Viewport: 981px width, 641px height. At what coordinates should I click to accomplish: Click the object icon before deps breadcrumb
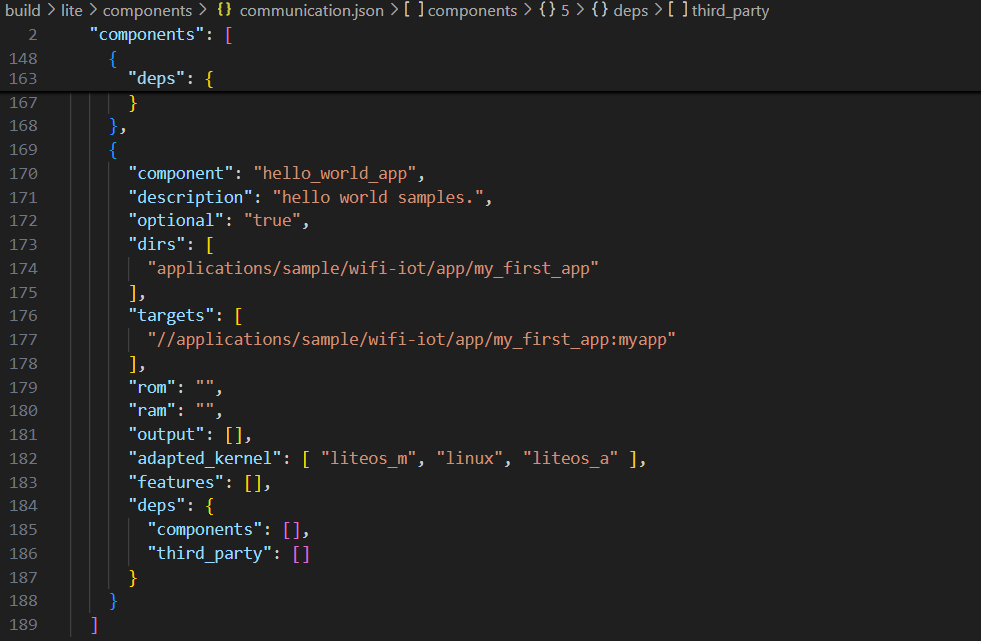[x=599, y=11]
